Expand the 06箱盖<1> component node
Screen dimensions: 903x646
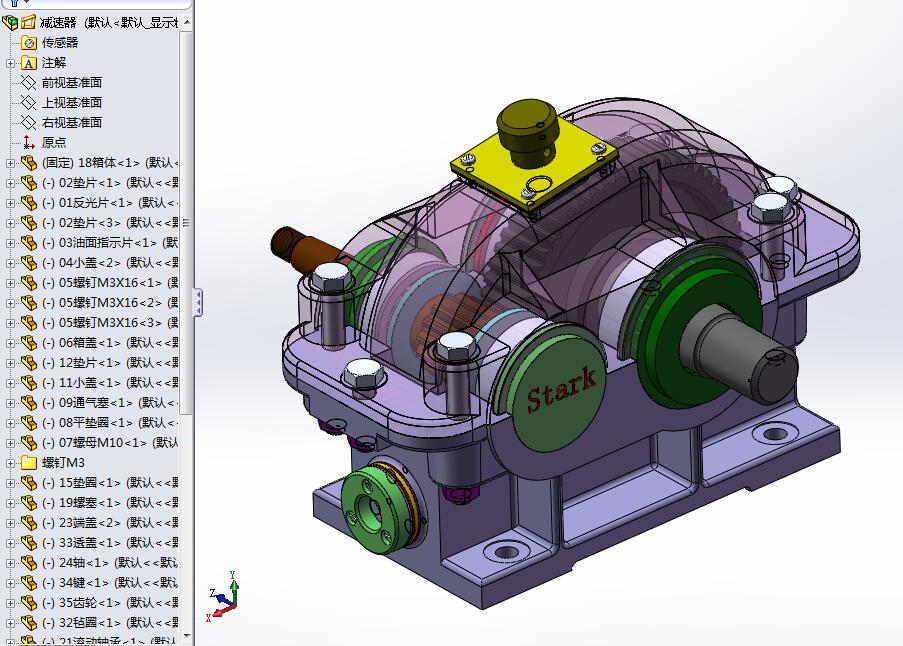[10, 342]
